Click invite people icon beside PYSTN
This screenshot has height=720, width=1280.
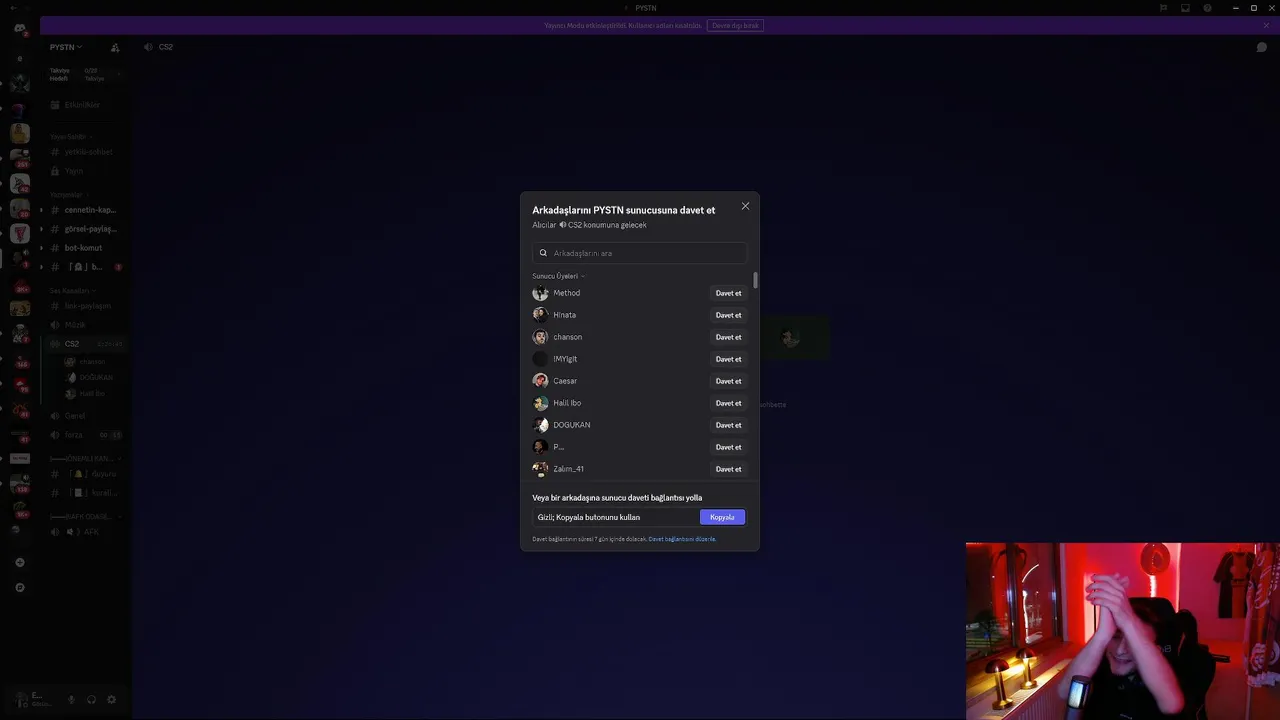(x=115, y=47)
